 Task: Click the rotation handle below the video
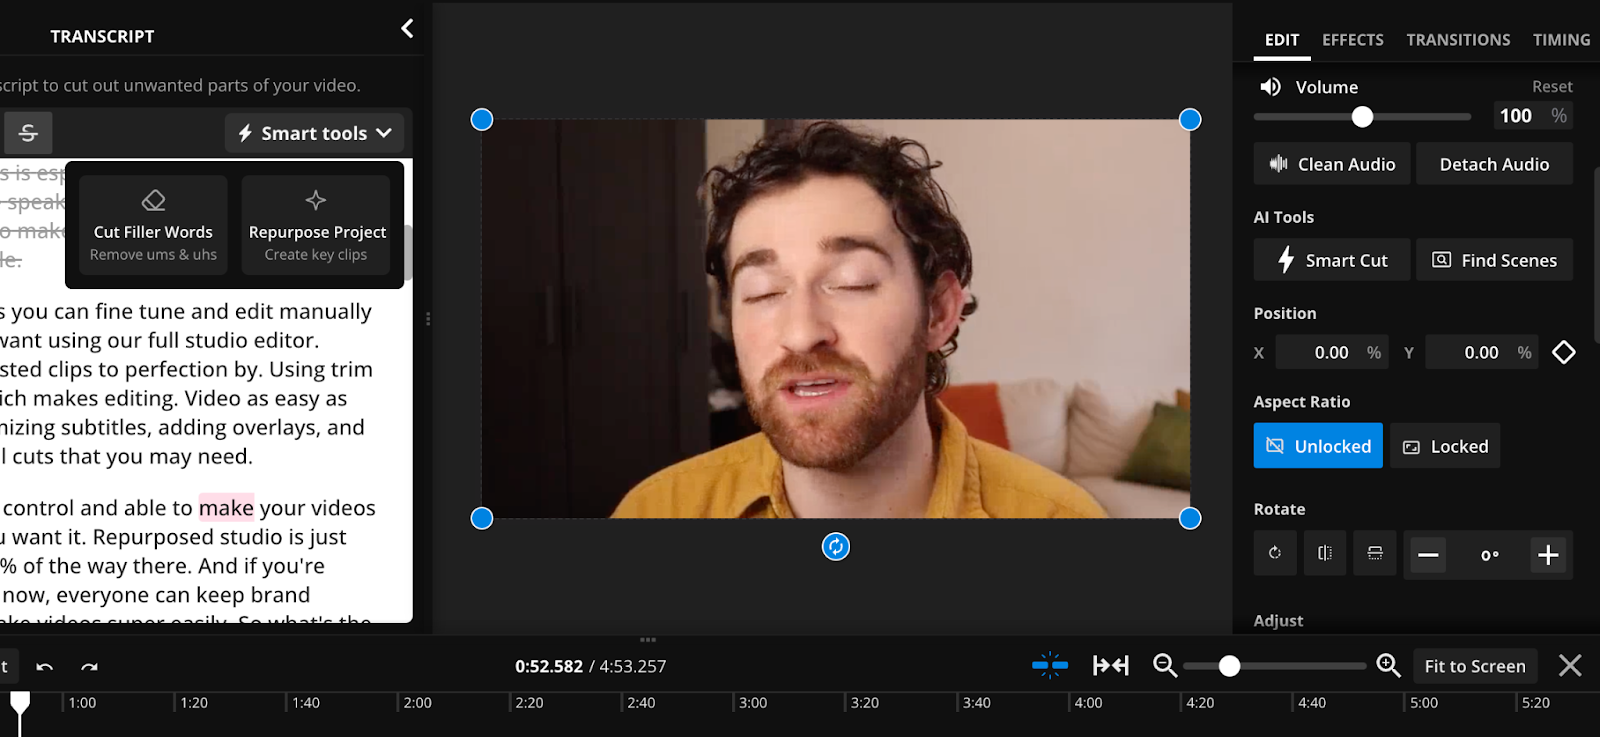point(836,547)
